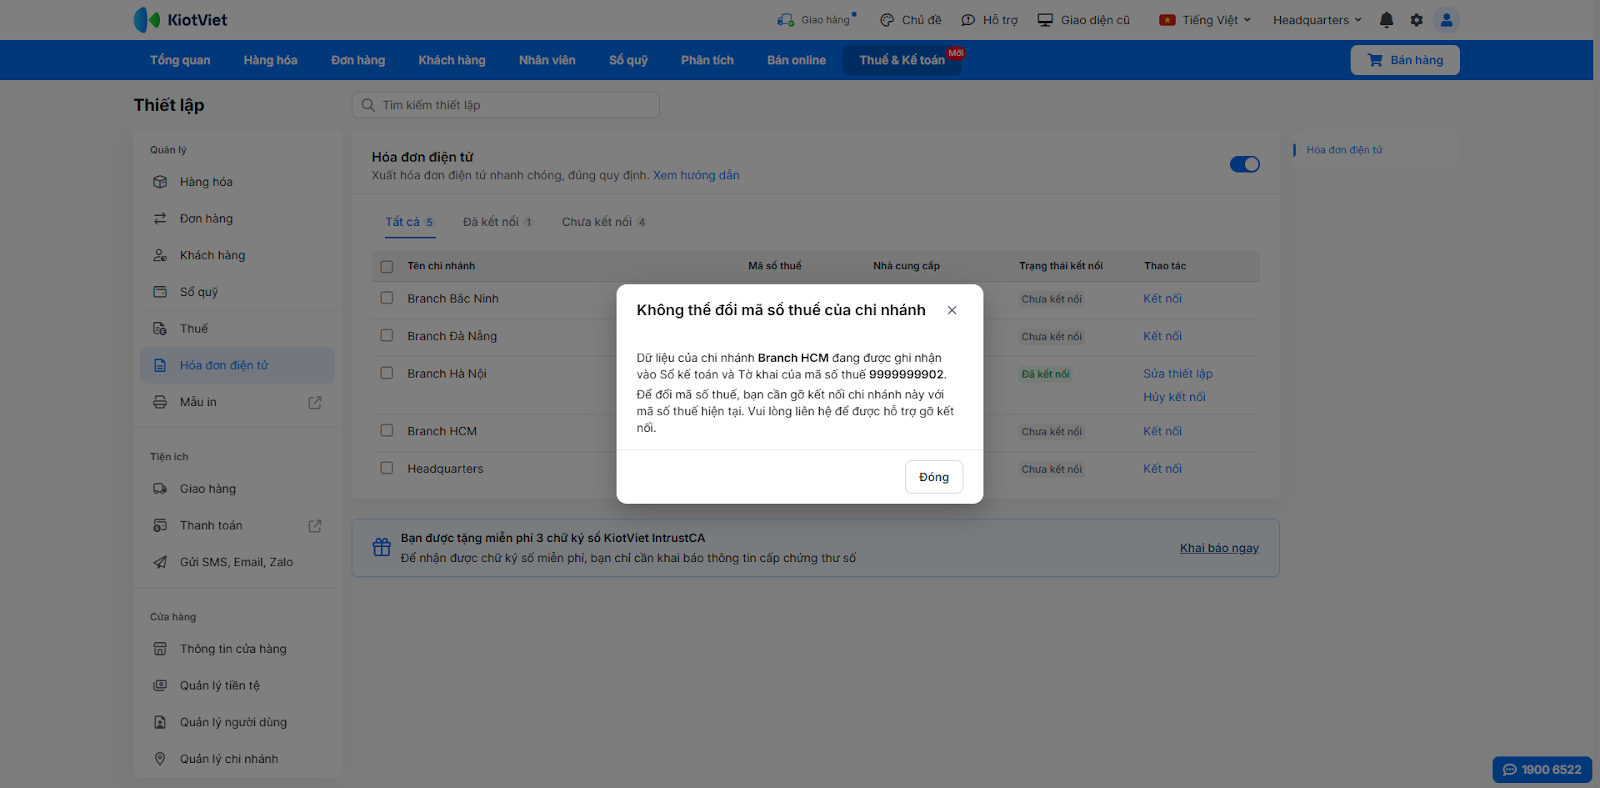
Task: Open the Bán online menu
Action: (x=797, y=60)
